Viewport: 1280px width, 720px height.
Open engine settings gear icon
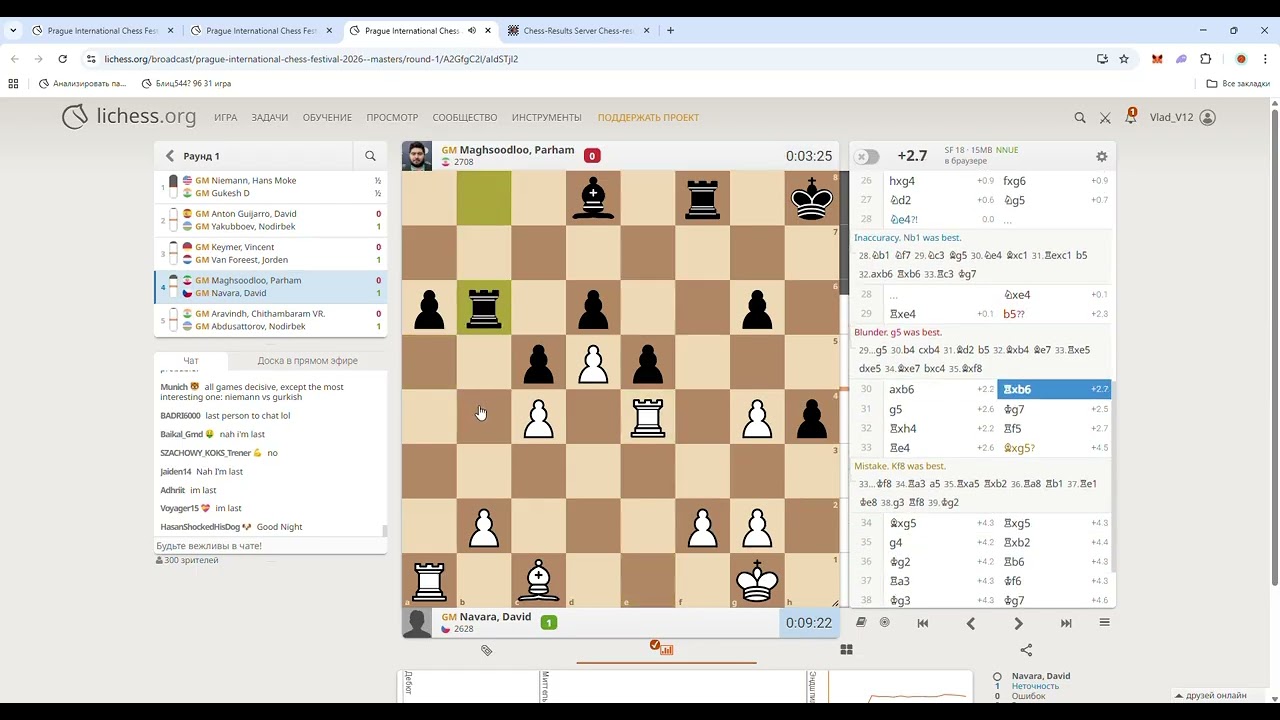(x=1101, y=156)
